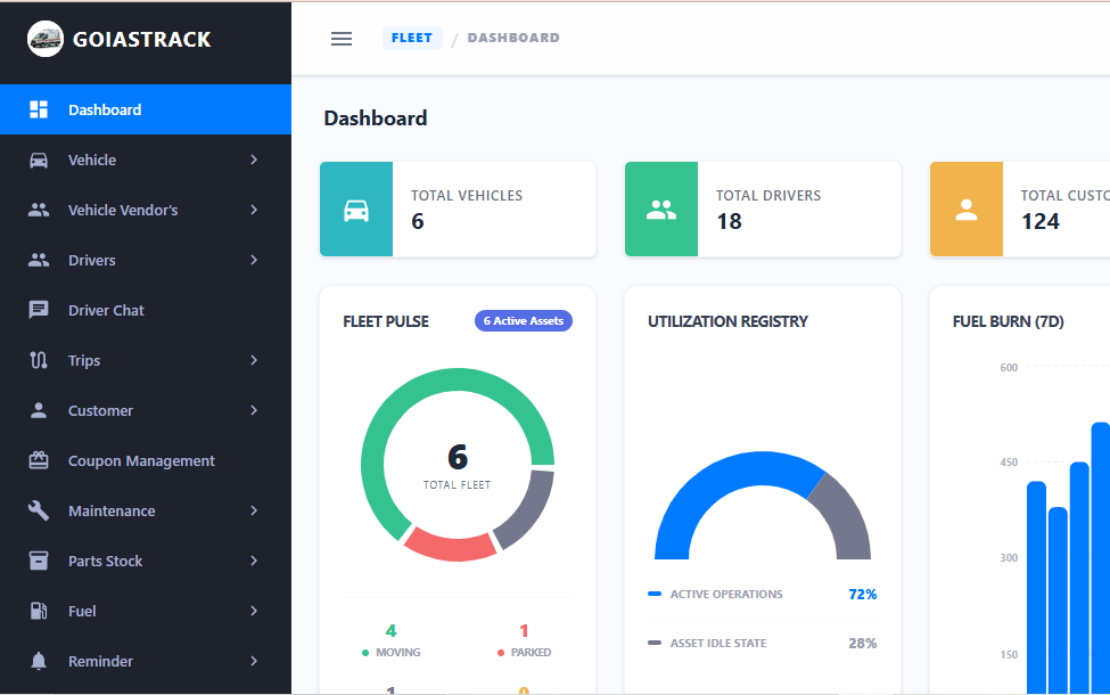Click the 450 axis label on fuel chart
1110x695 pixels.
1008,462
